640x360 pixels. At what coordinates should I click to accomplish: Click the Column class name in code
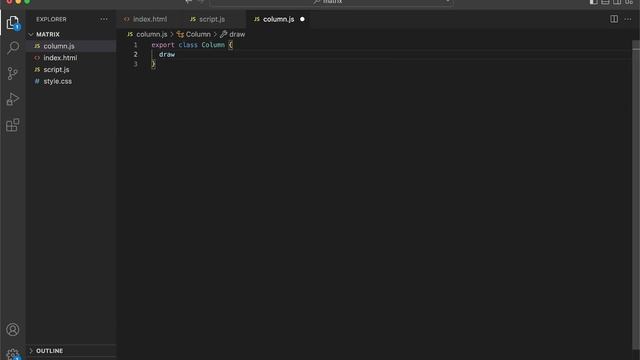coord(213,45)
